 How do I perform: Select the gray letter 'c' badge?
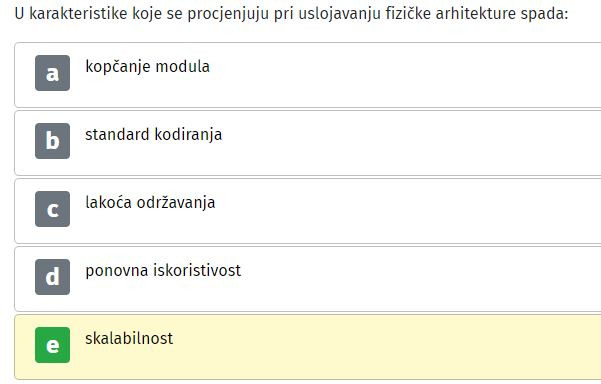(53, 209)
